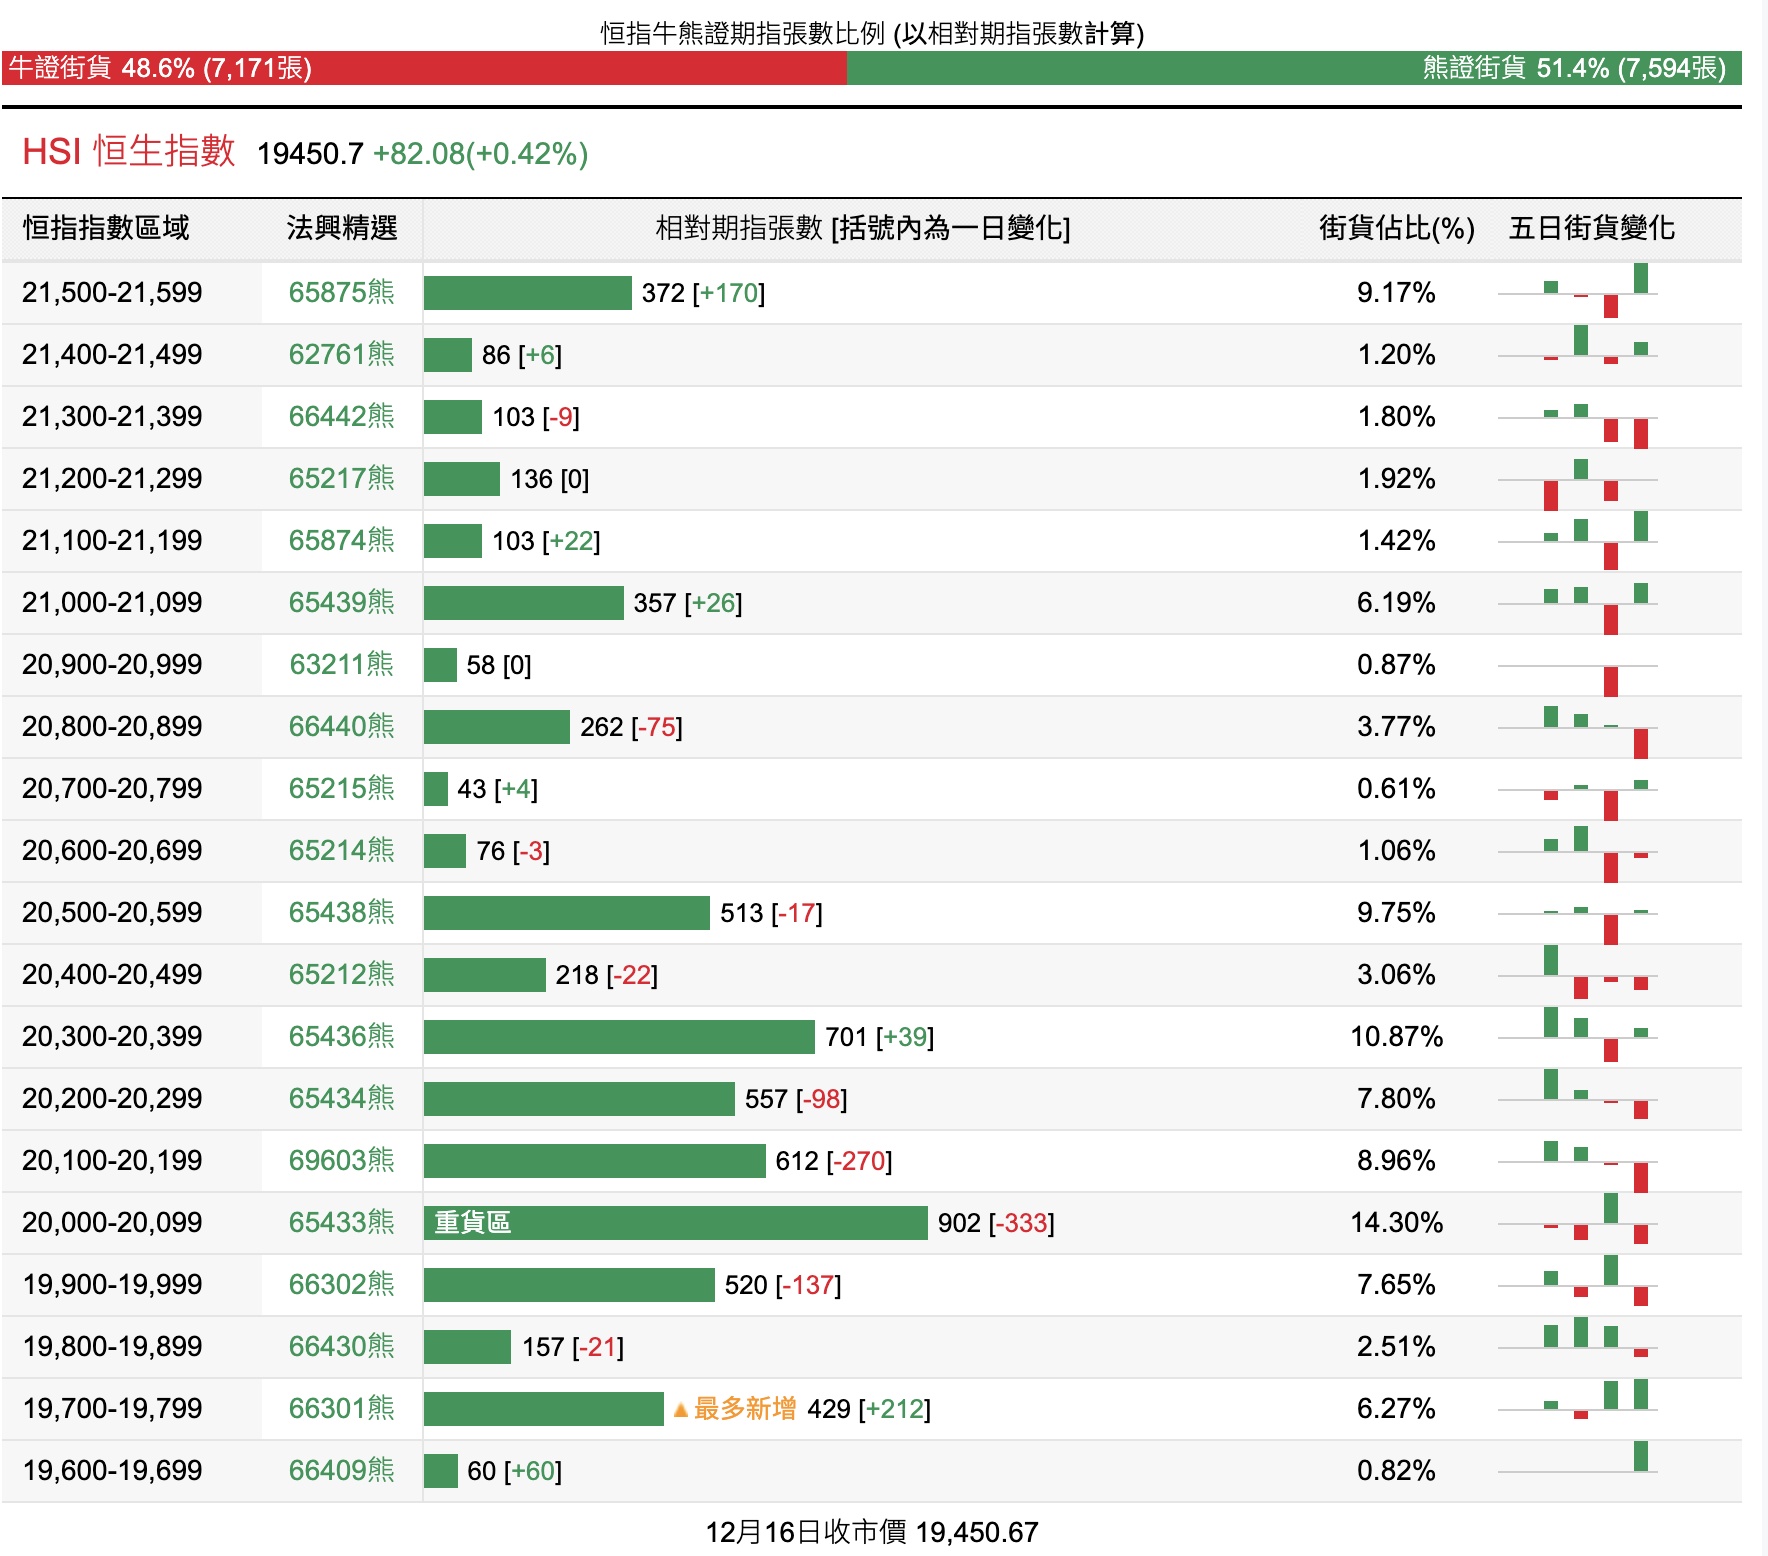This screenshot has height=1556, width=1768.
Task: Click the 恒指指數區域 column header
Action: point(106,228)
